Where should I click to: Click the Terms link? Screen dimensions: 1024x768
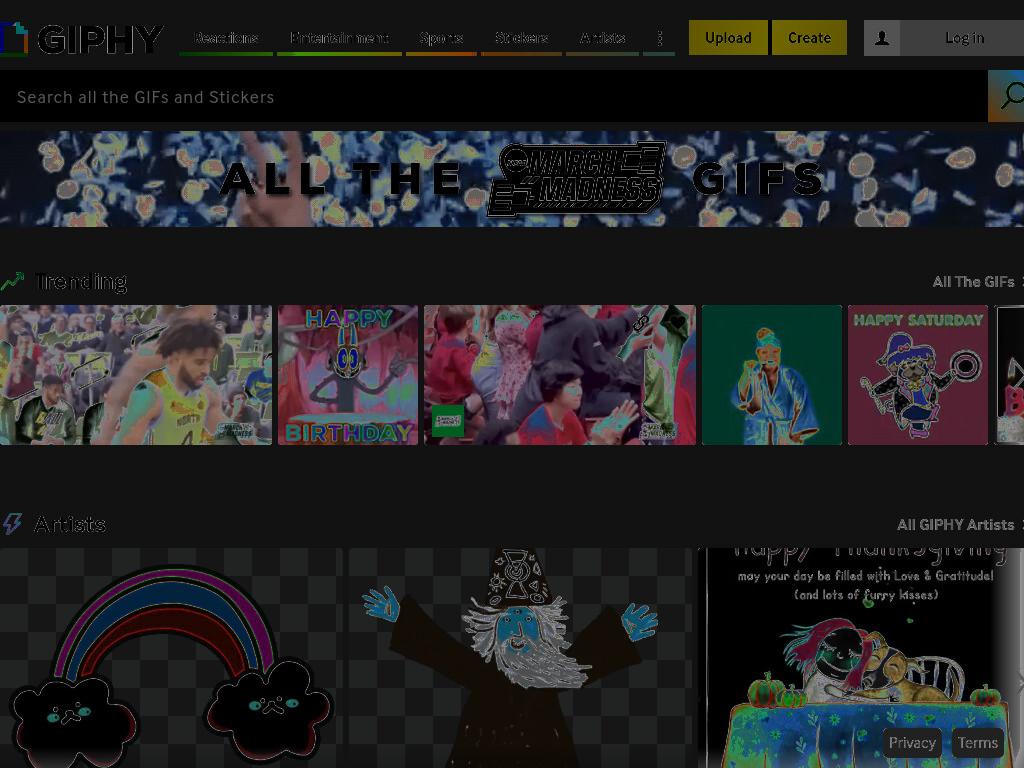[978, 743]
